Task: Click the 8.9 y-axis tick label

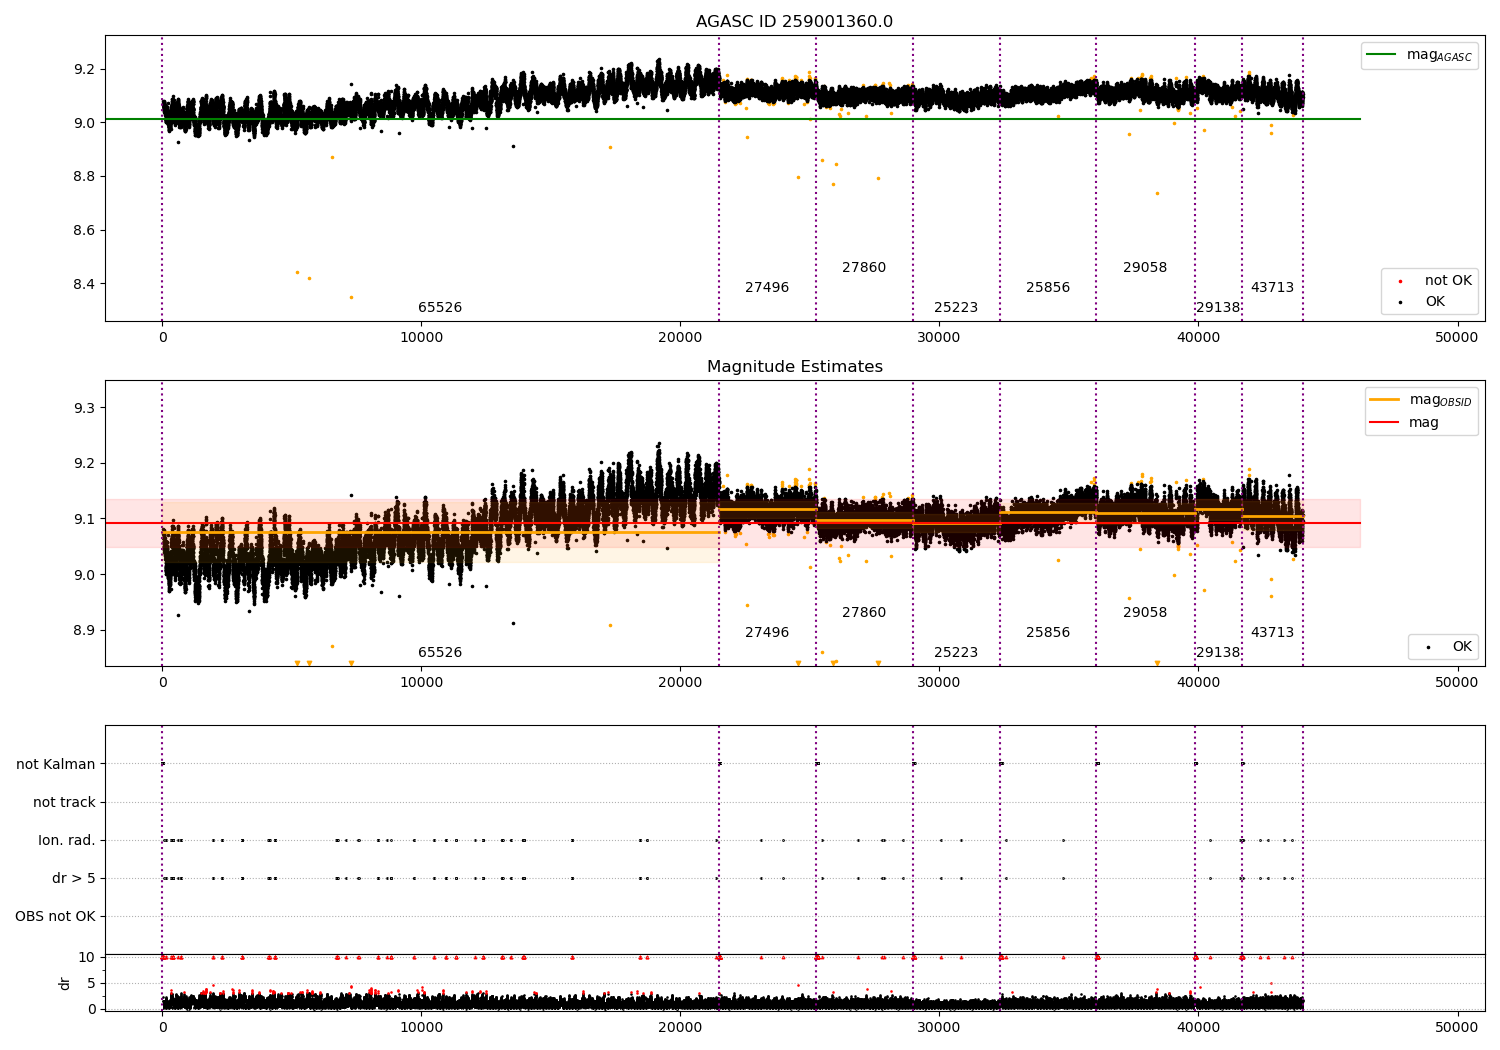Action: [84, 630]
